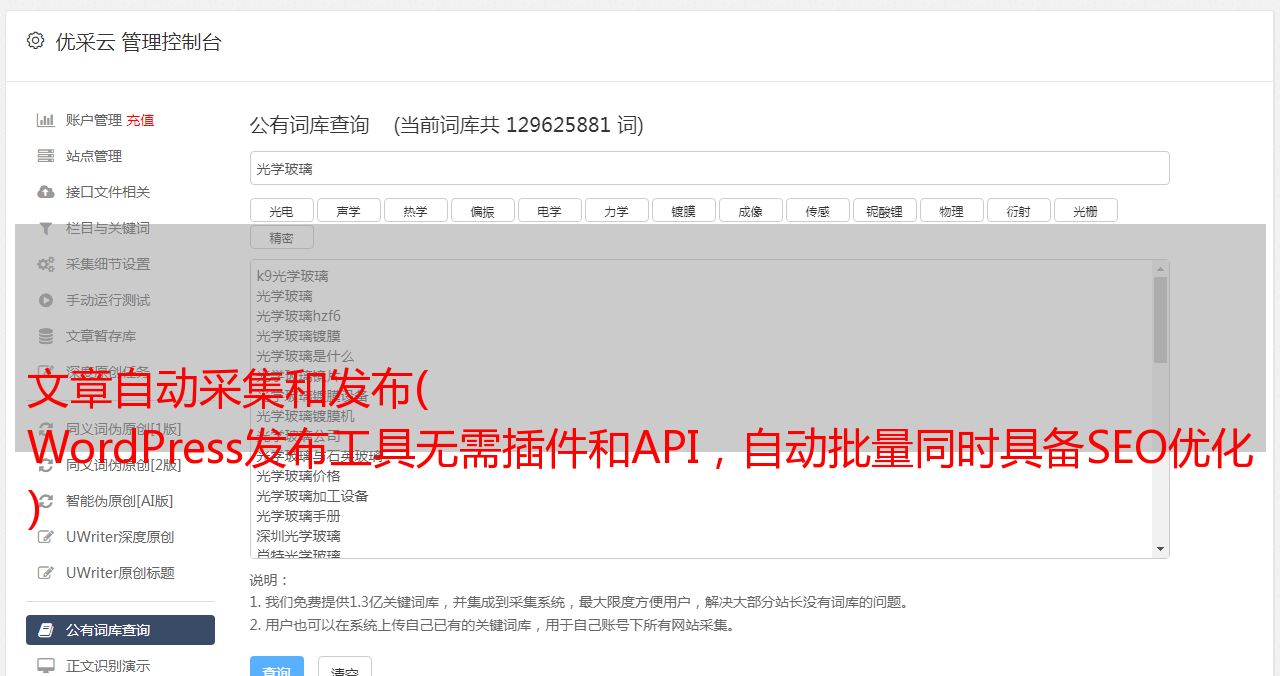Click the play icon for 手动运行测试

[x=46, y=300]
